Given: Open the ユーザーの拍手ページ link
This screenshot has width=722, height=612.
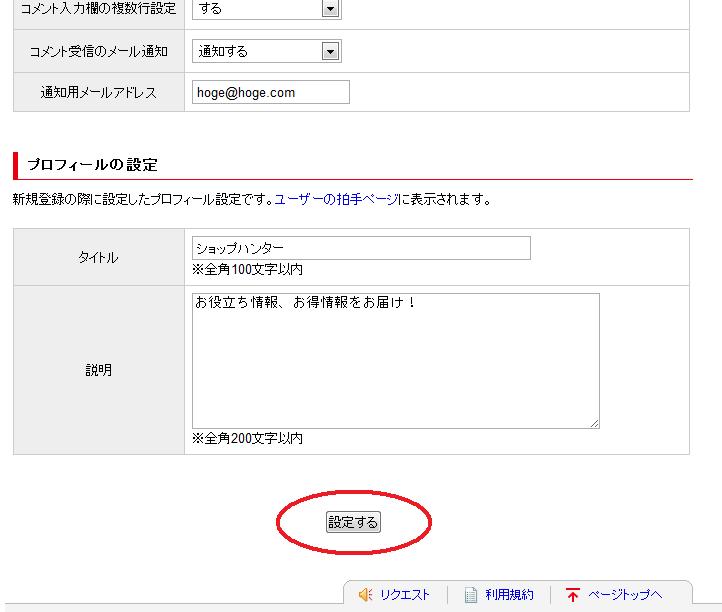Looking at the screenshot, I should [x=336, y=199].
